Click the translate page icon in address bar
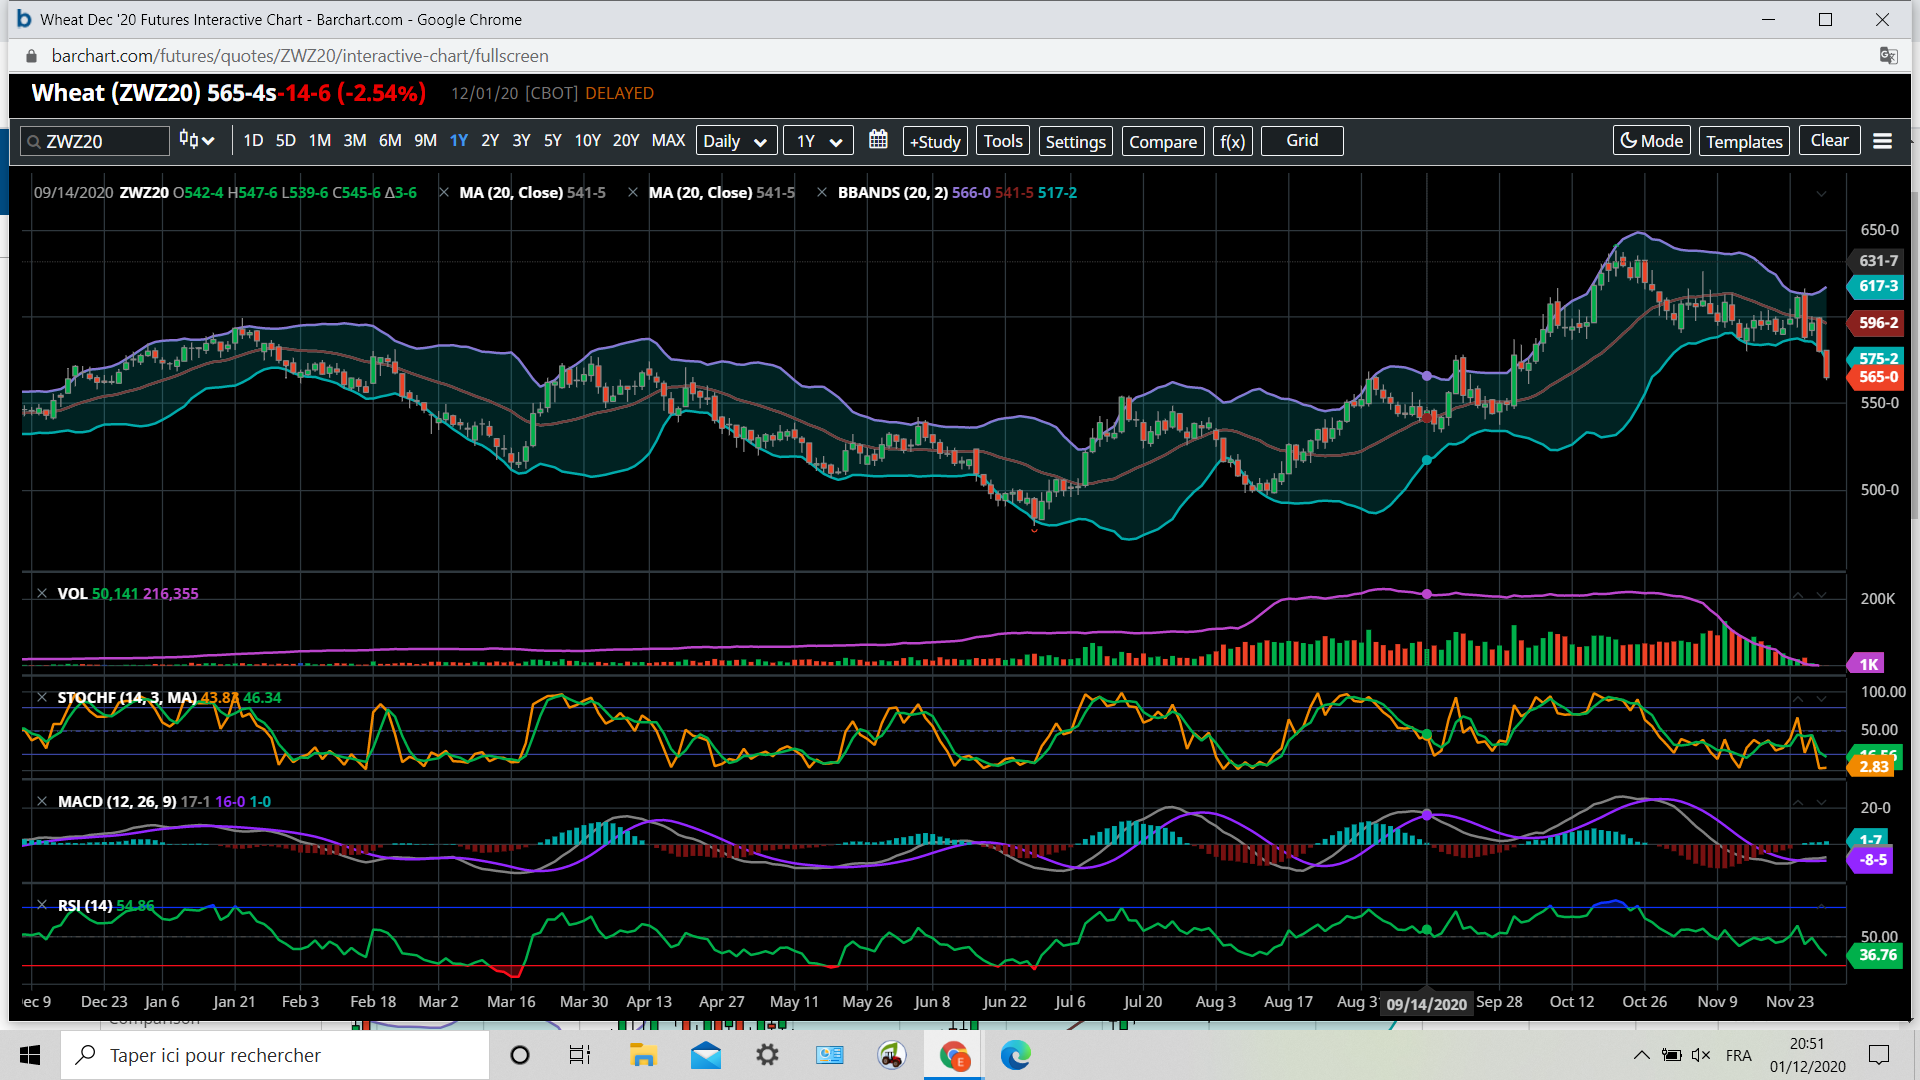The image size is (1920, 1080). (1888, 56)
